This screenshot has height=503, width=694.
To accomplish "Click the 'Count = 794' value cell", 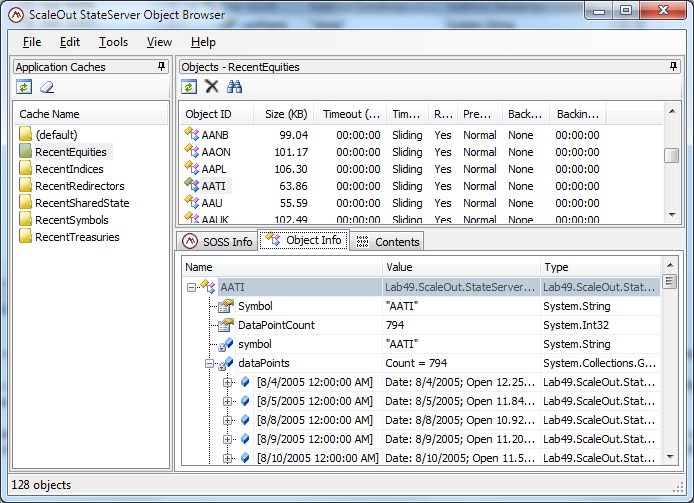I will (416, 363).
